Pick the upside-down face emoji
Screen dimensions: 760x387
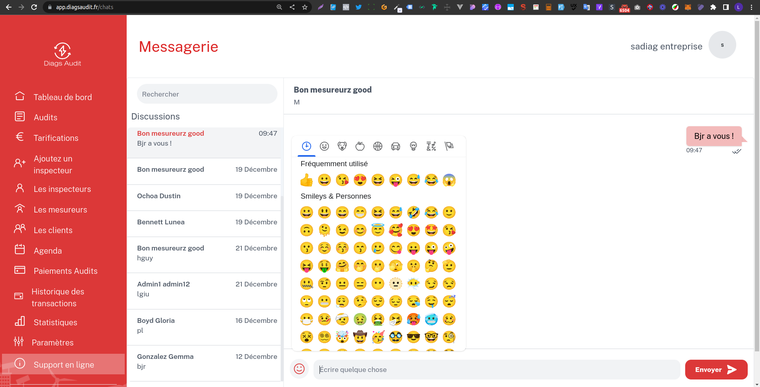coord(306,230)
